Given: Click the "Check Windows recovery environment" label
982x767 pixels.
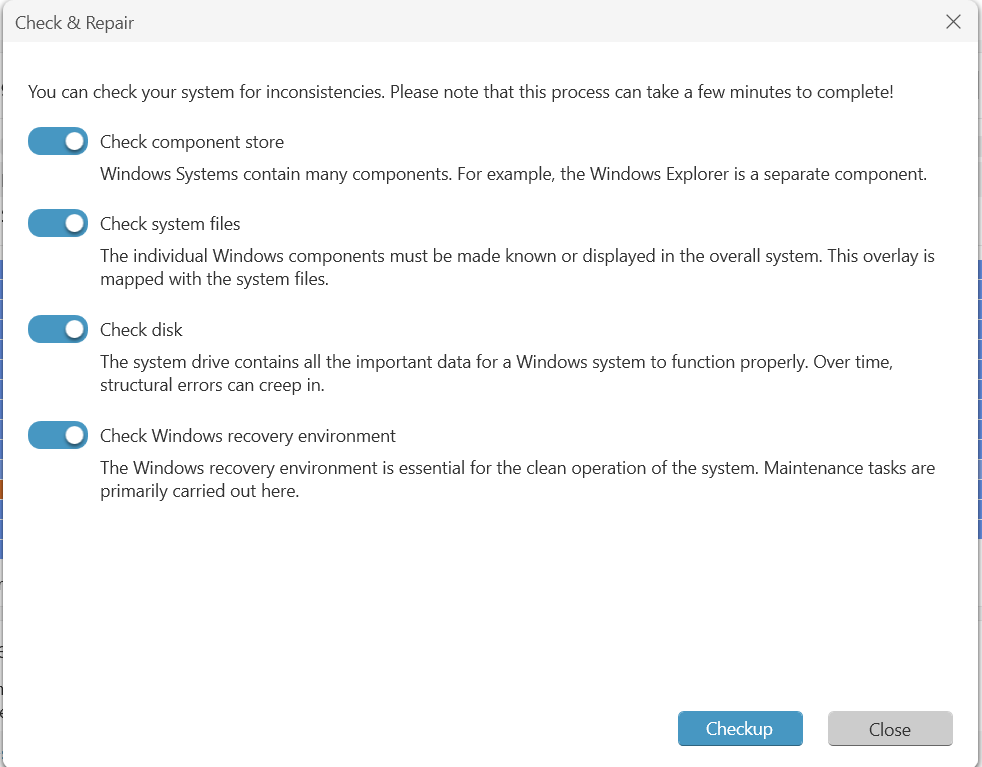Looking at the screenshot, I should click(248, 436).
